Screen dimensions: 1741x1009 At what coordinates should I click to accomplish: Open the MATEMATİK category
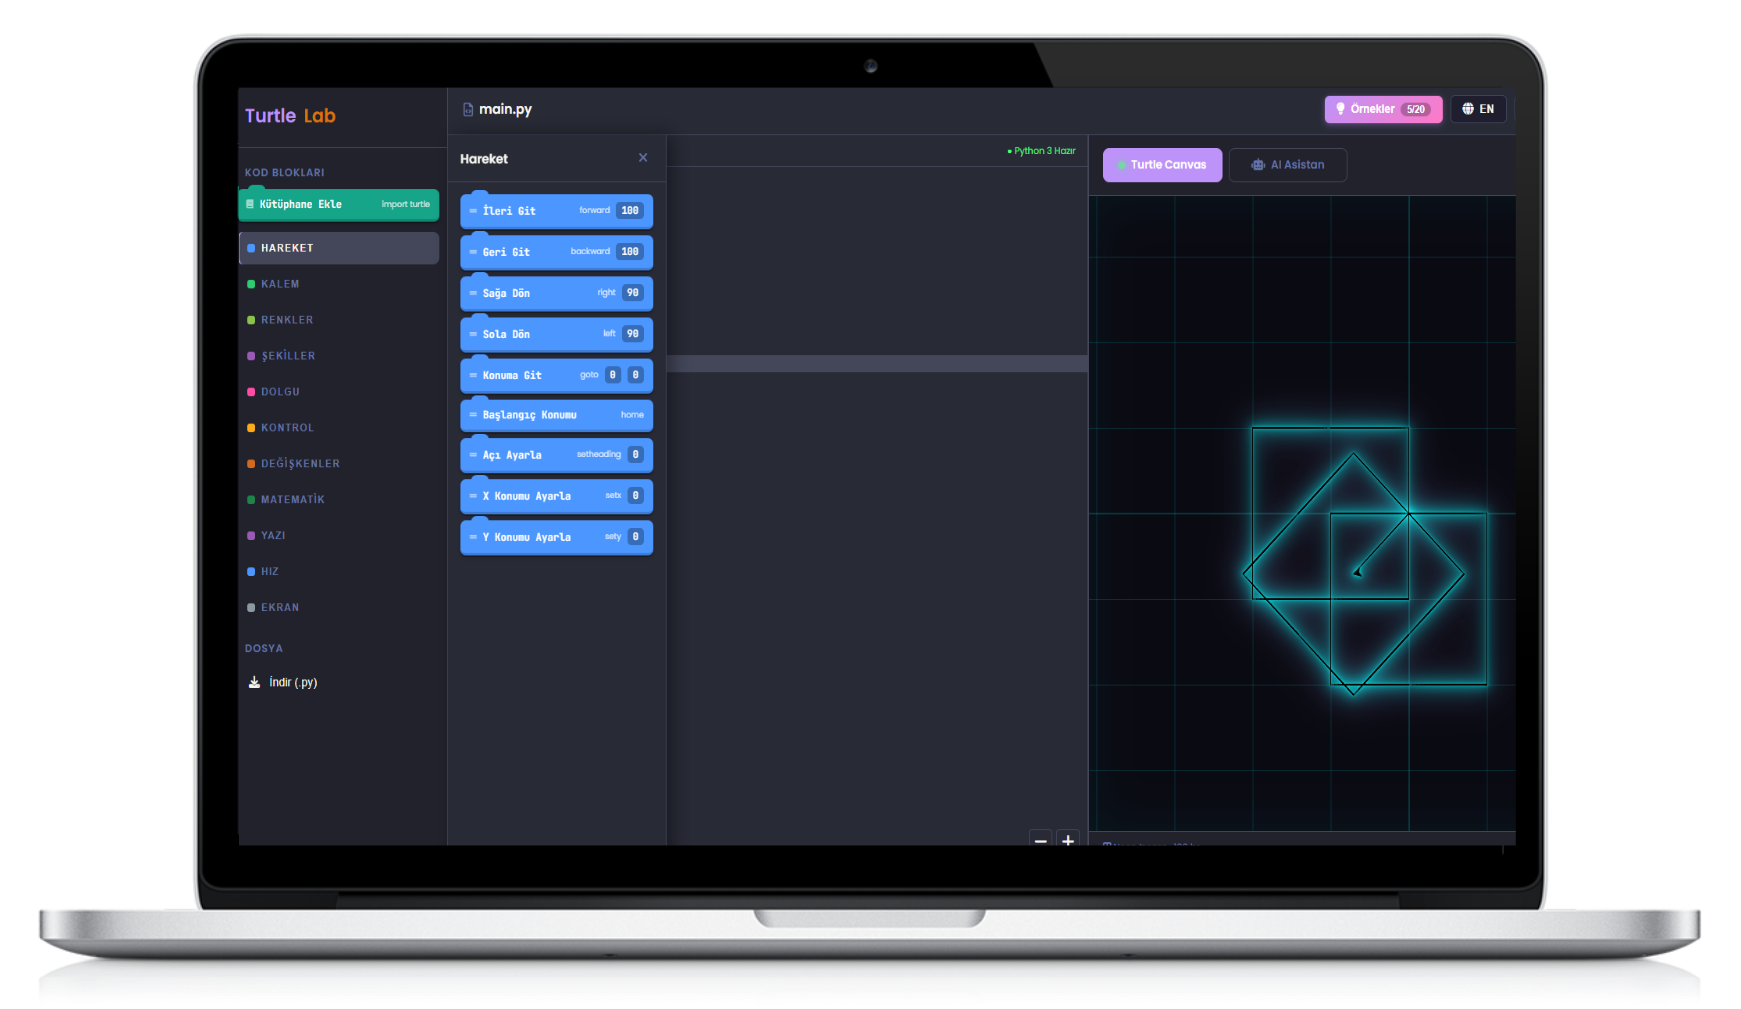(339, 500)
